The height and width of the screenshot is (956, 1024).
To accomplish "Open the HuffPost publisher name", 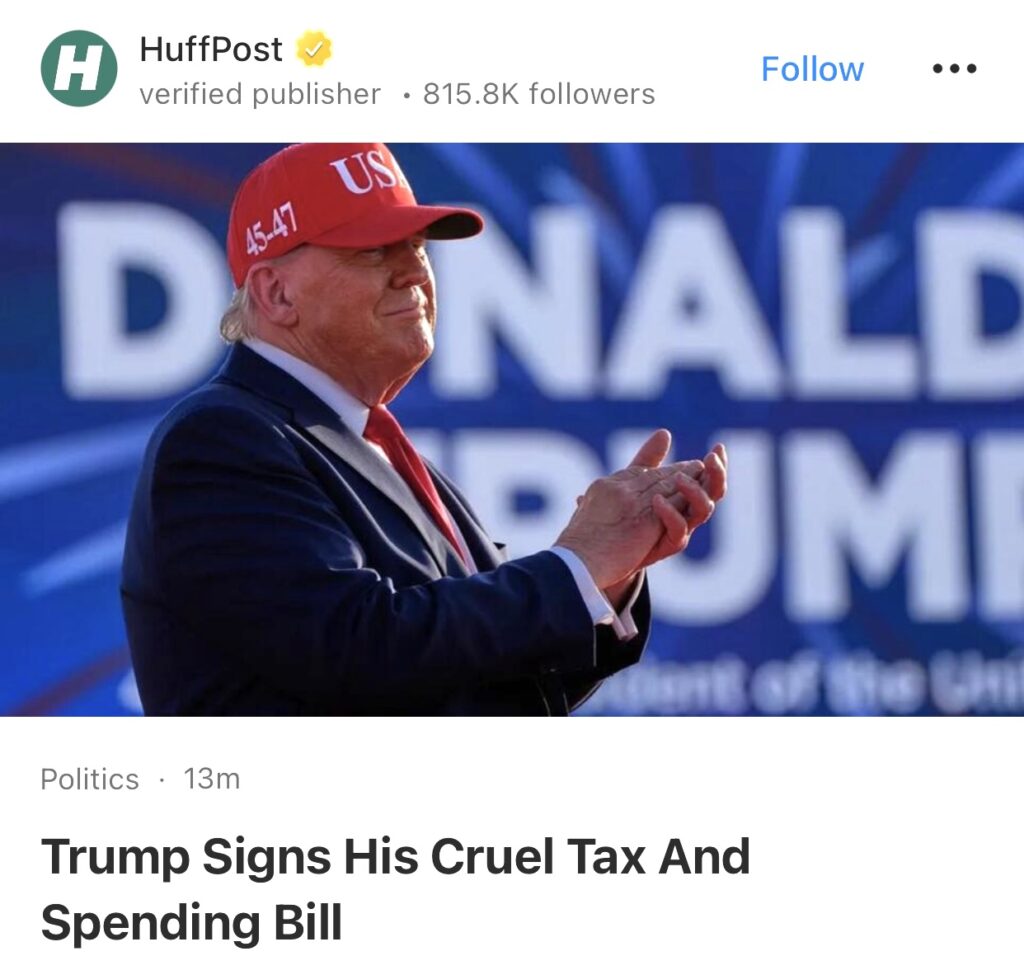I will 211,48.
